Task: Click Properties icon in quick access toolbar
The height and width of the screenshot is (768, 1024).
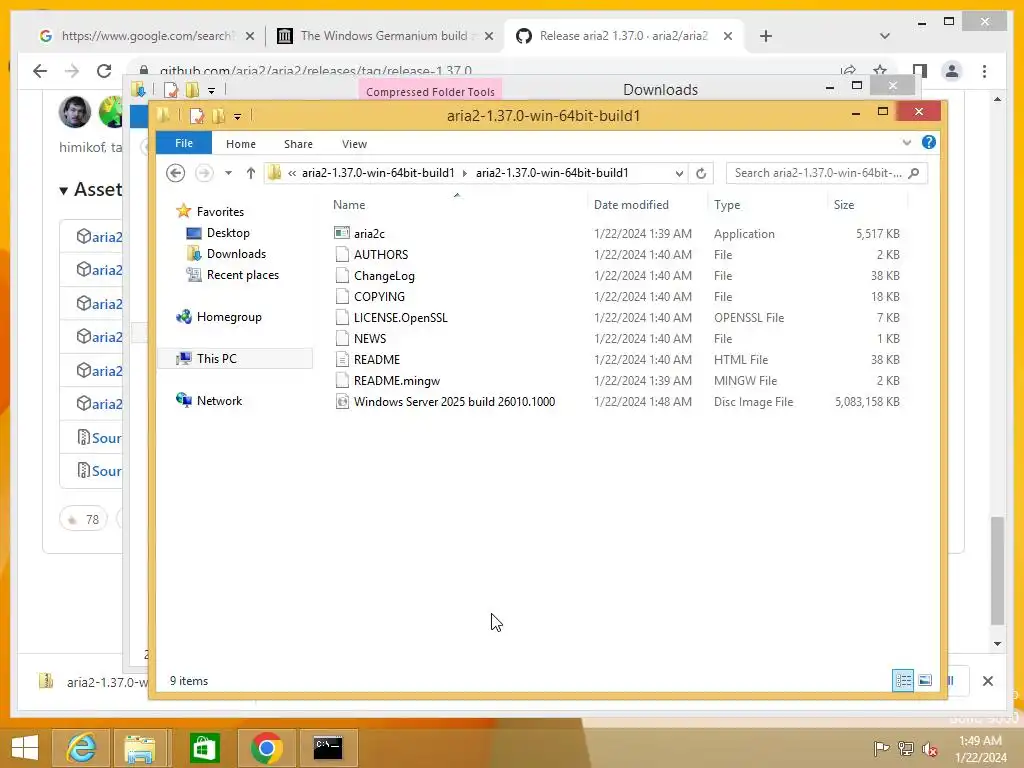Action: tap(197, 116)
